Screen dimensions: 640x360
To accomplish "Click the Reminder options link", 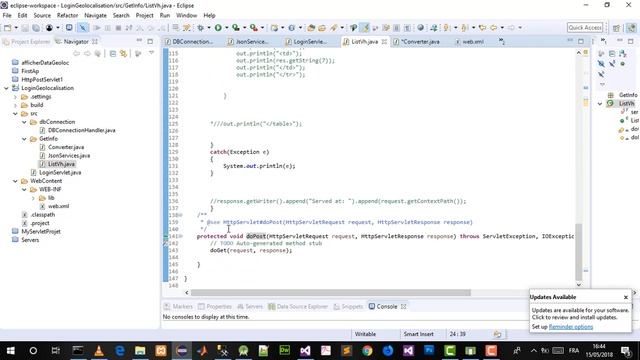I will coord(571,327).
